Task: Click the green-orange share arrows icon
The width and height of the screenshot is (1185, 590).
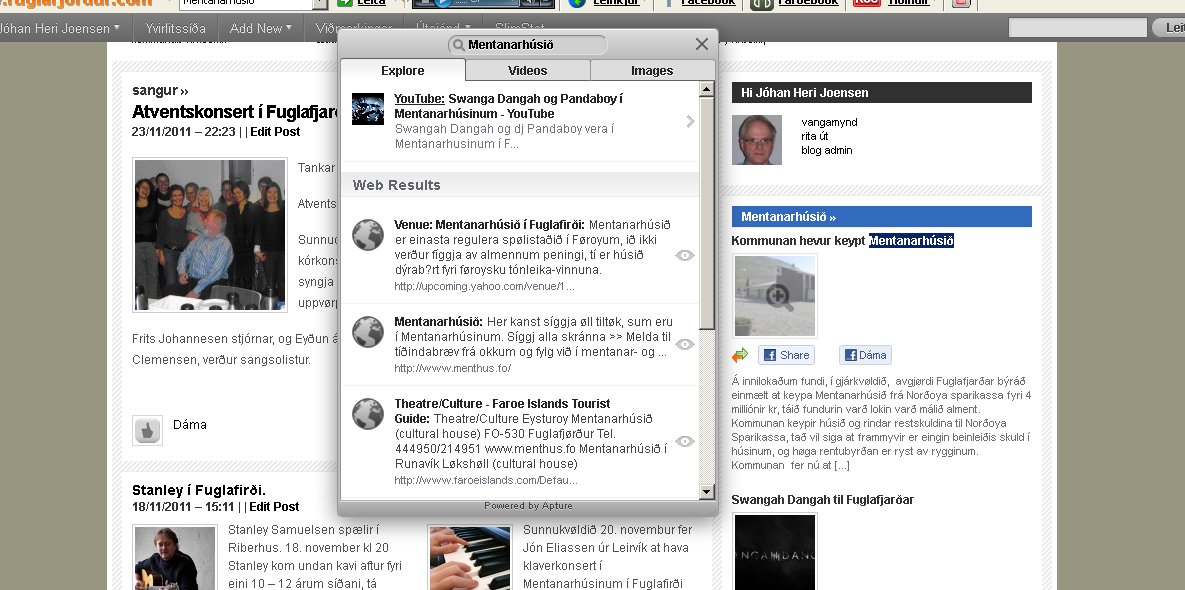Action: [740, 355]
